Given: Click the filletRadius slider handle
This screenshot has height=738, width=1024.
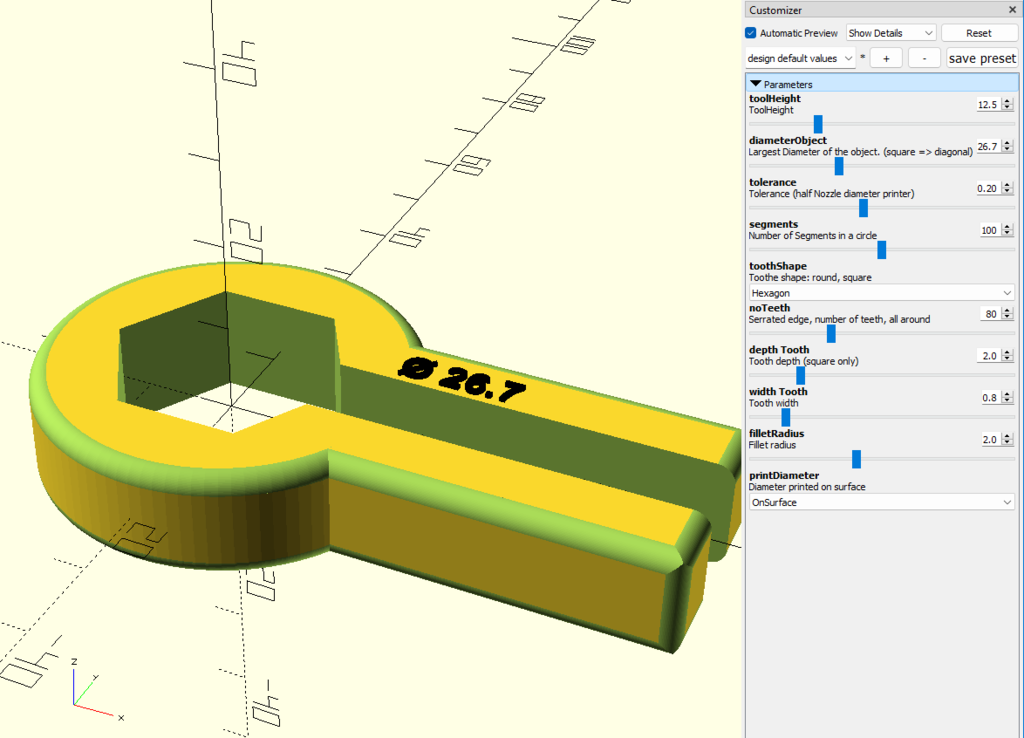Looking at the screenshot, I should (x=856, y=459).
